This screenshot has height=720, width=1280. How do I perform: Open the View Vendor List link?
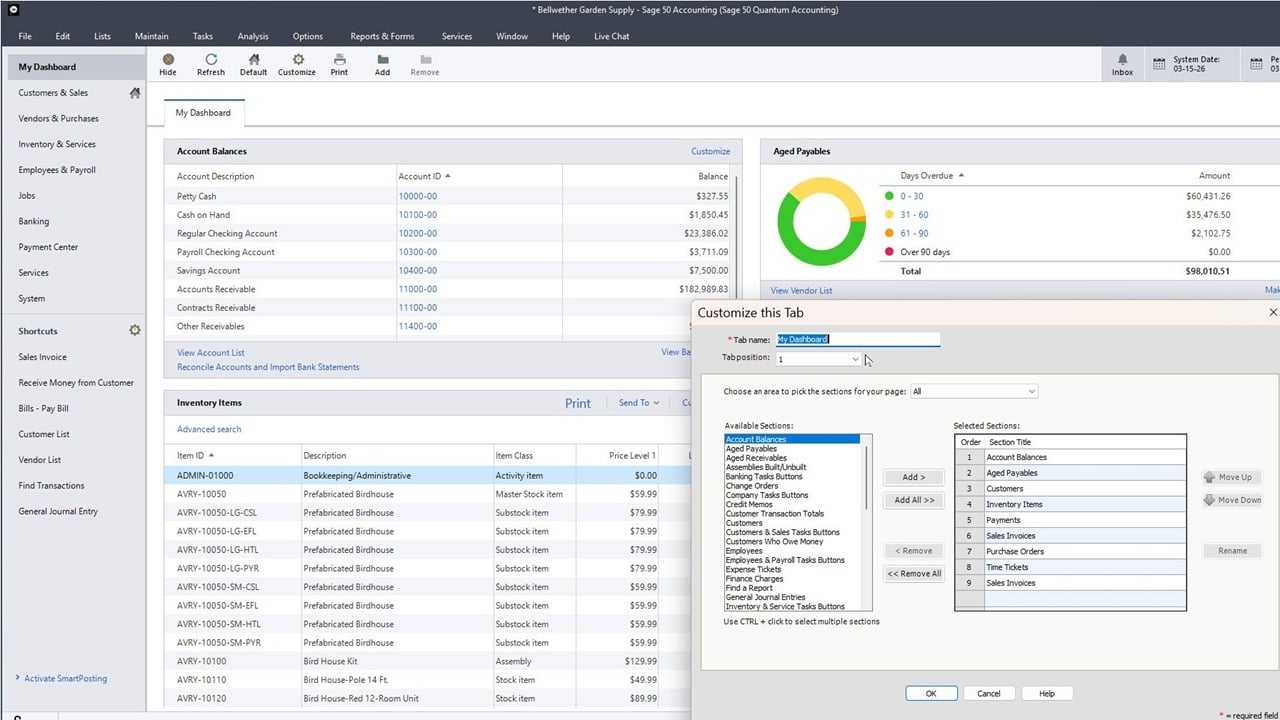(801, 291)
